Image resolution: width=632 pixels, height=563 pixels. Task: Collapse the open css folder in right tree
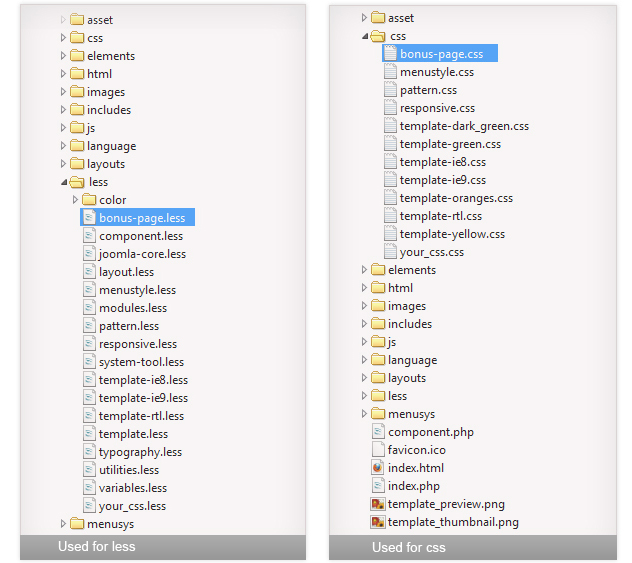point(365,37)
